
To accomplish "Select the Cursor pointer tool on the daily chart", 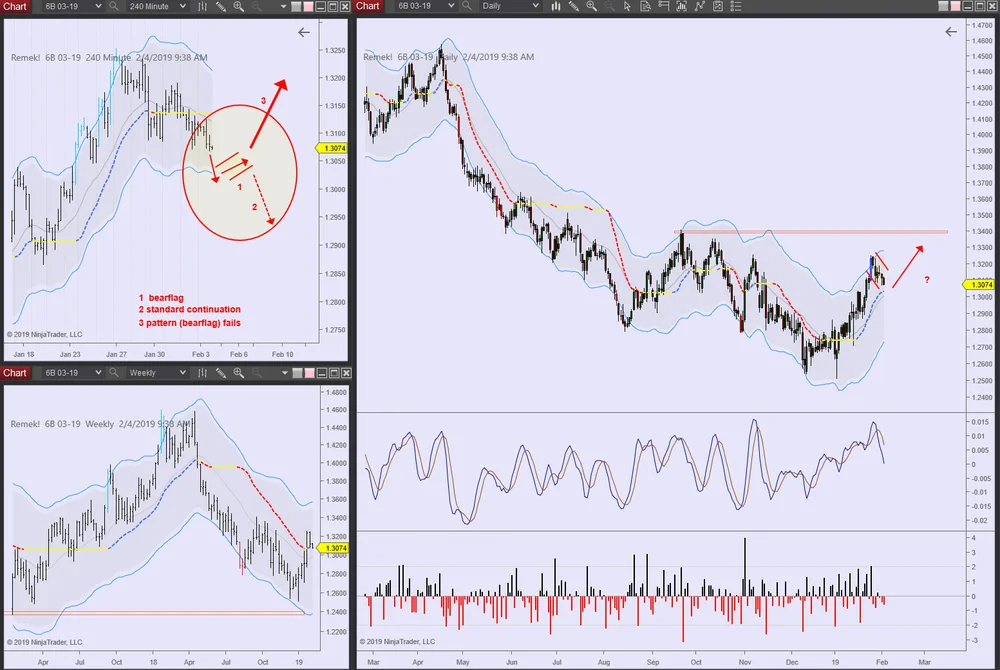I will [x=626, y=7].
